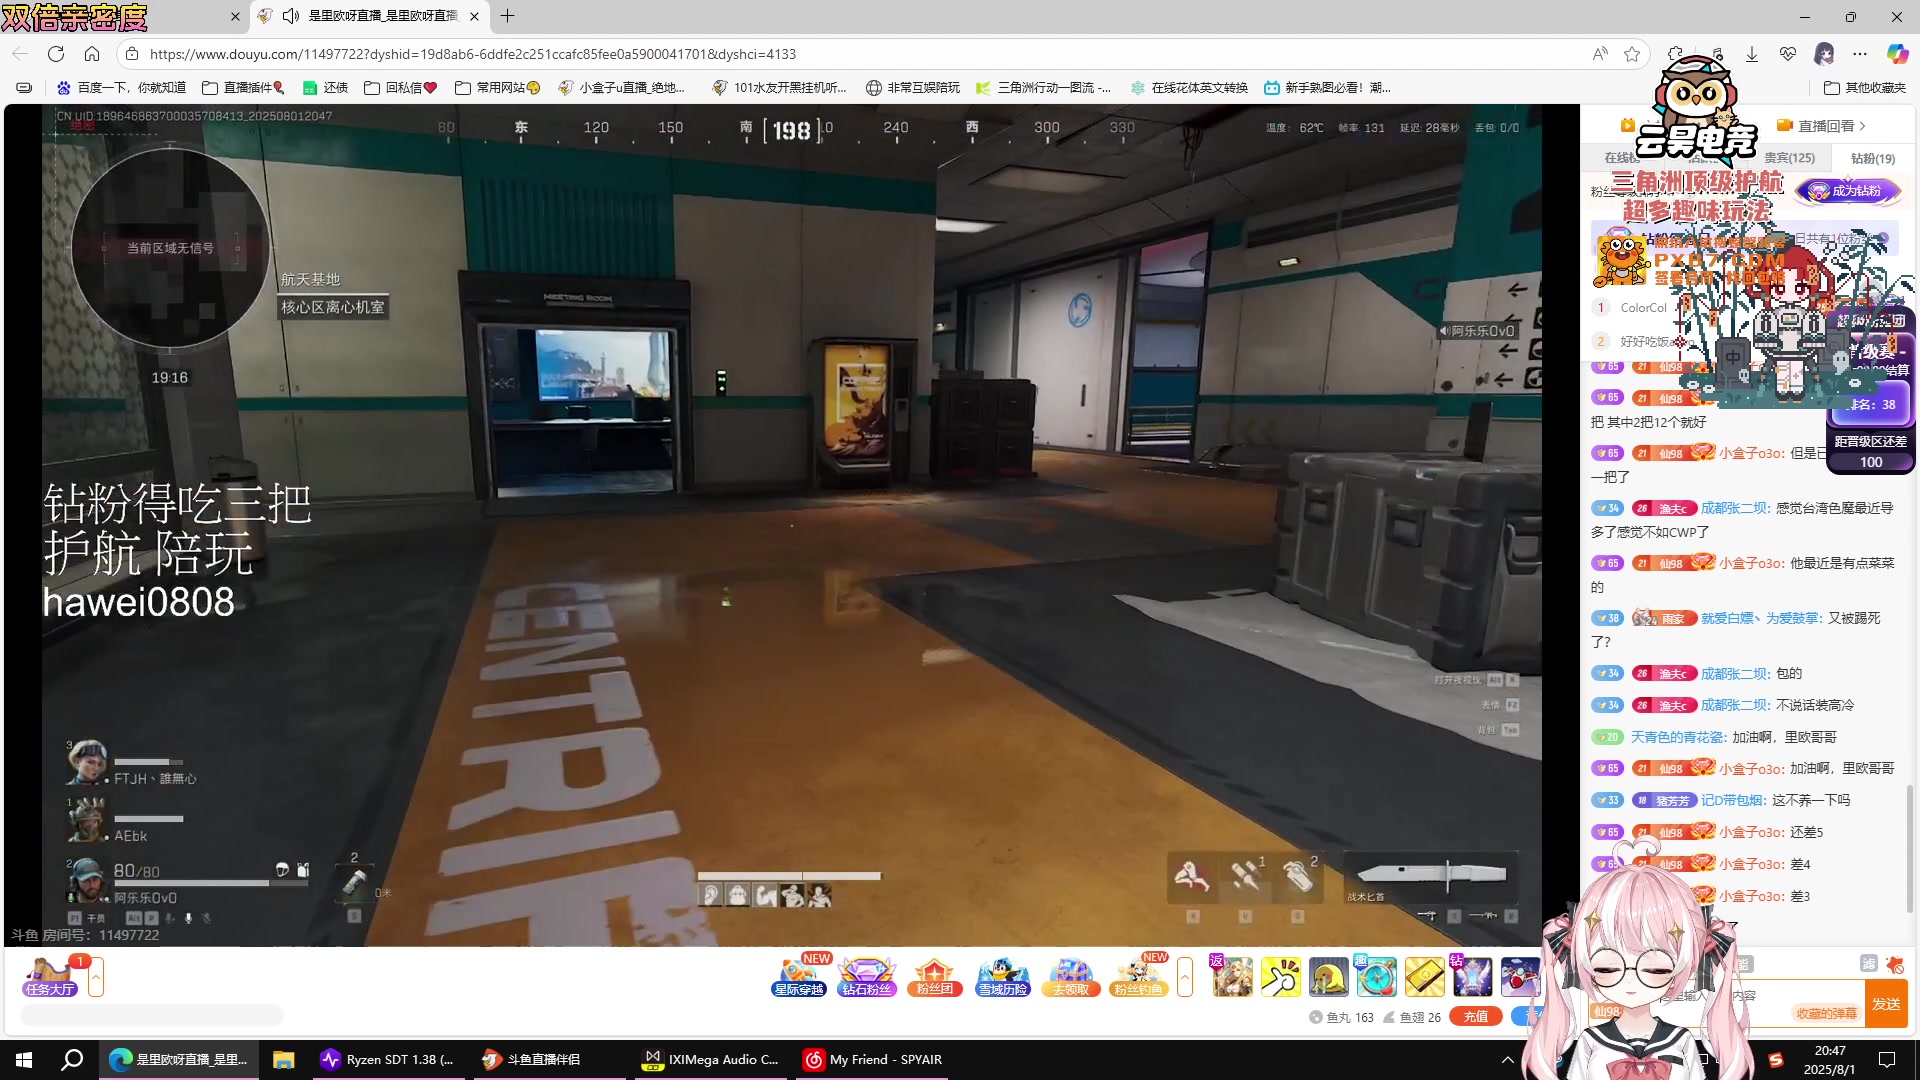Open the Windows Start menu

point(24,1060)
